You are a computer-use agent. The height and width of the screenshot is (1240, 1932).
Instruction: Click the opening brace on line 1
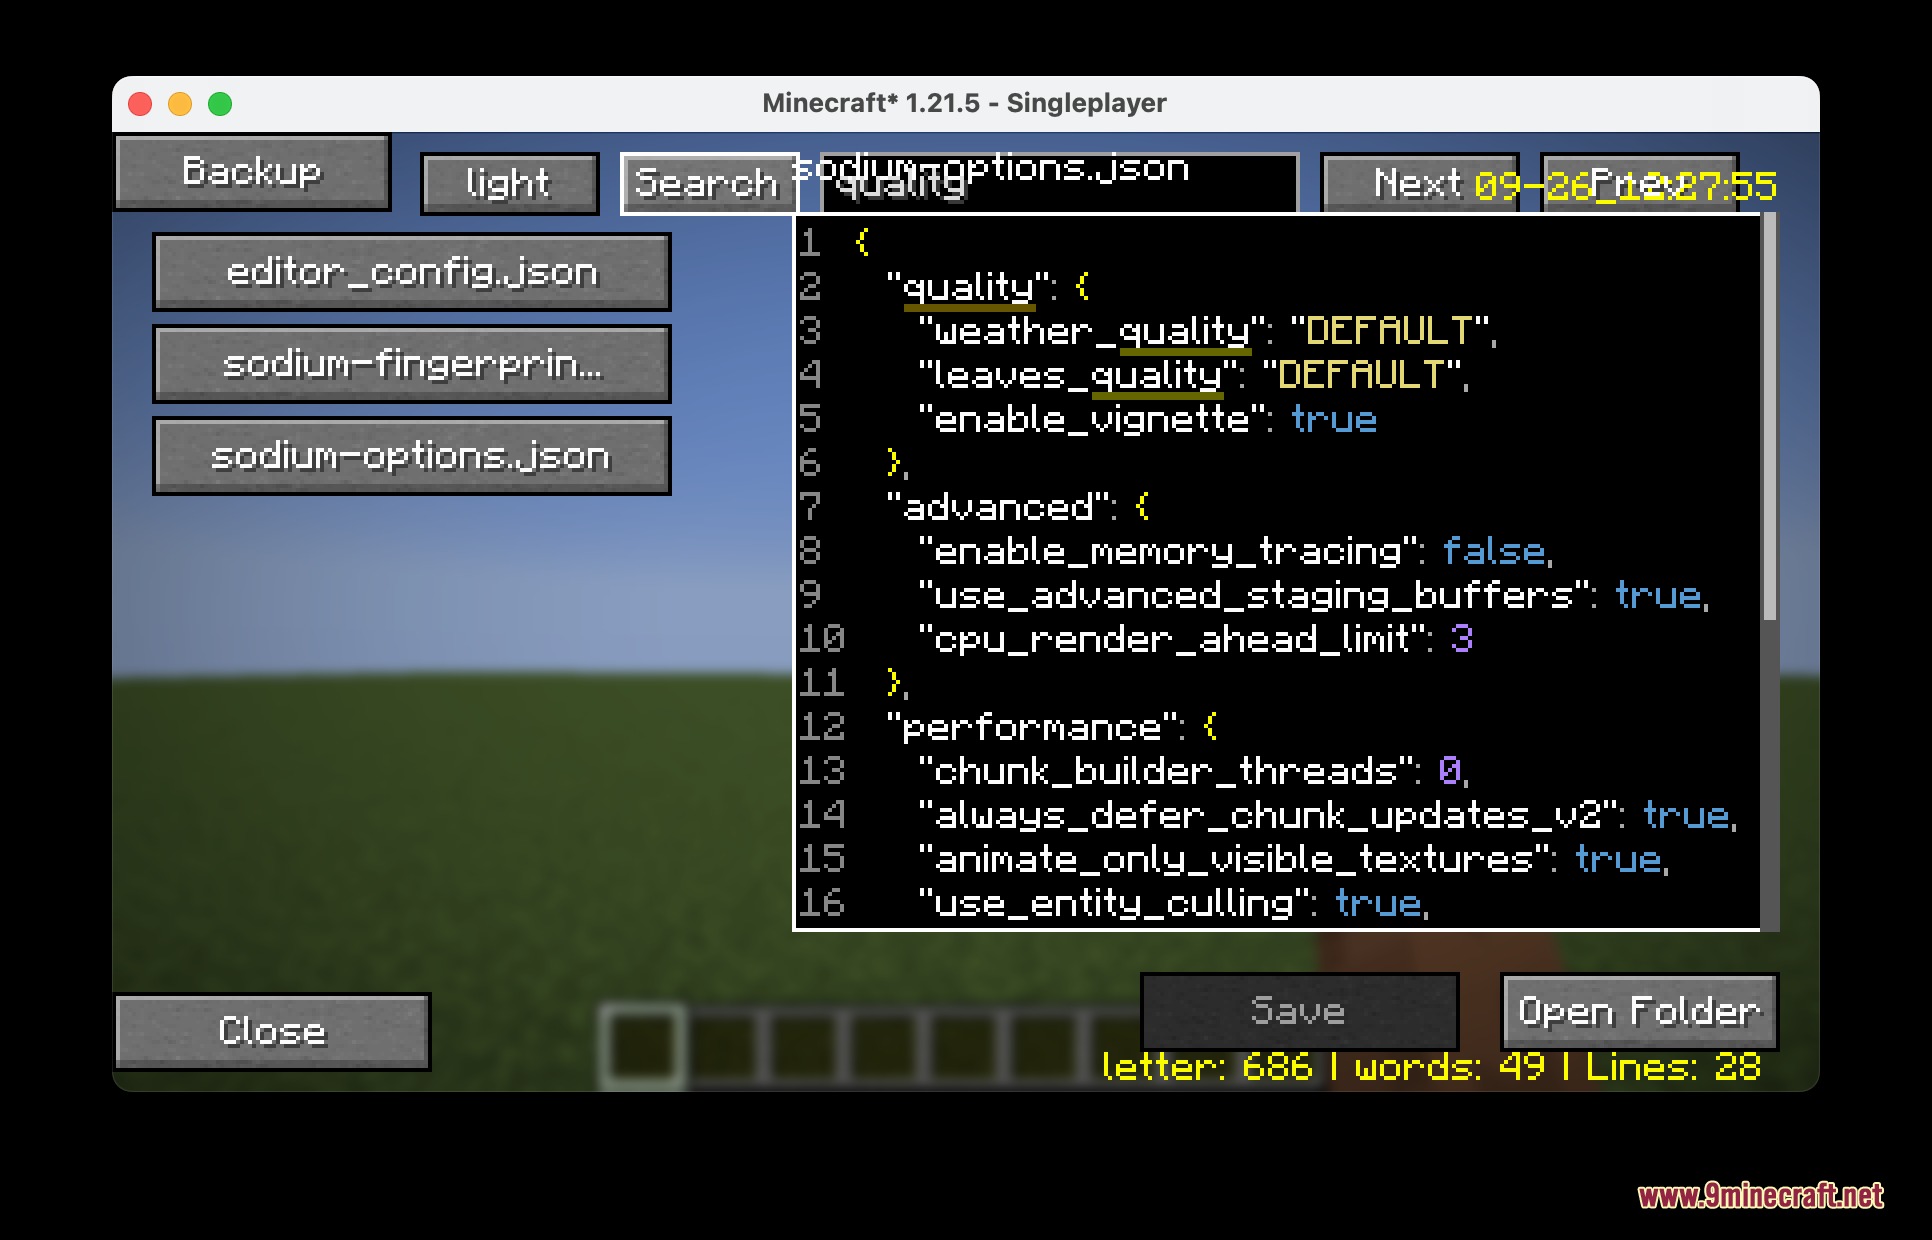(862, 241)
